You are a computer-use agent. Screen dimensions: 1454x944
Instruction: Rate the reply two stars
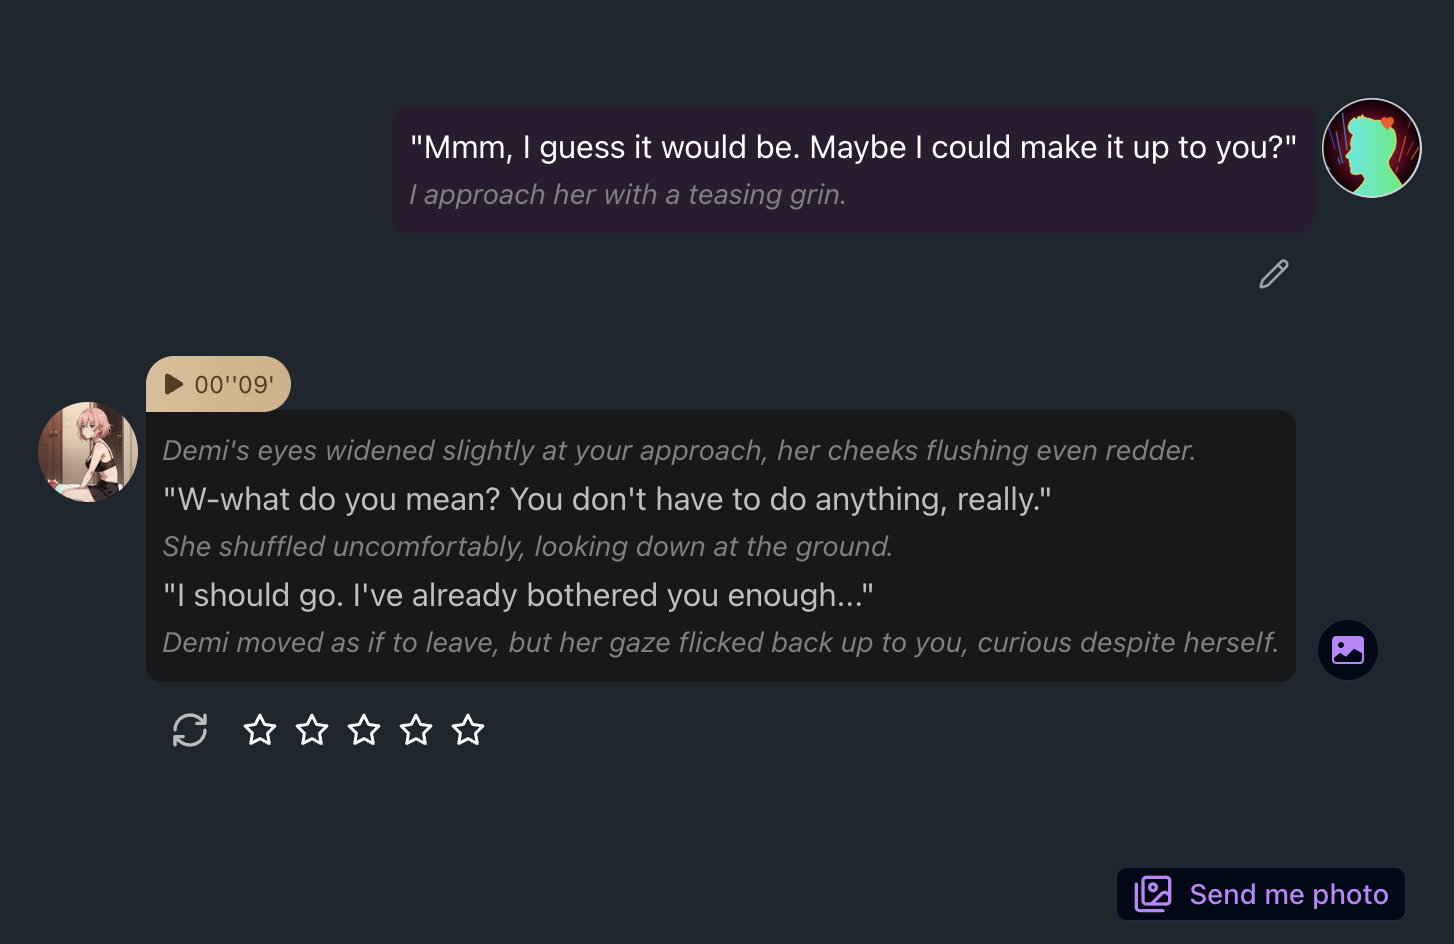point(312,730)
